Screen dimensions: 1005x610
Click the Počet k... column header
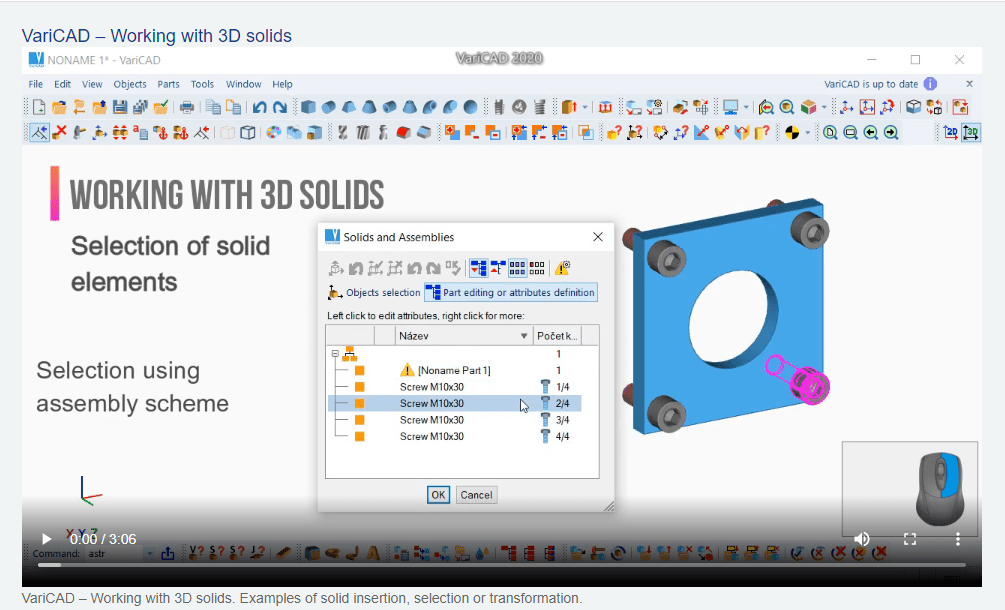tap(558, 336)
